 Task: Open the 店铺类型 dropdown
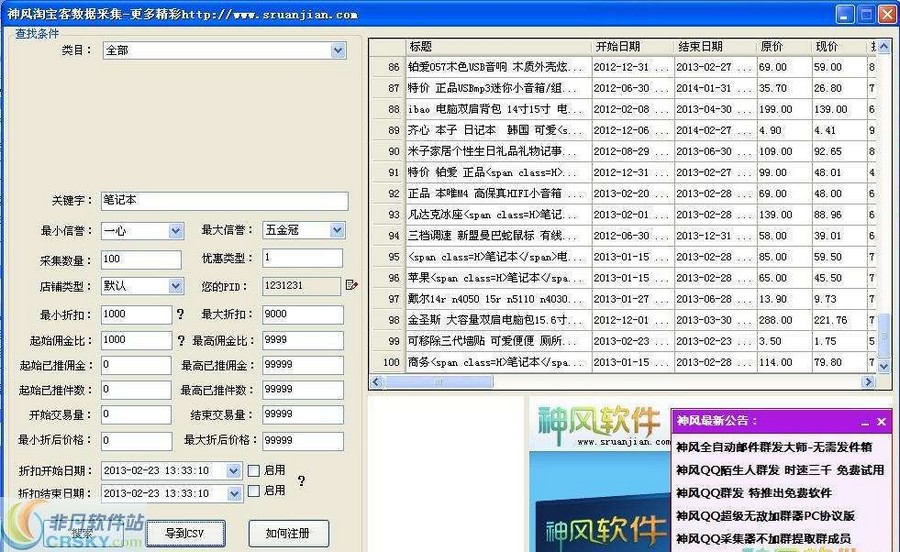pyautogui.click(x=176, y=286)
